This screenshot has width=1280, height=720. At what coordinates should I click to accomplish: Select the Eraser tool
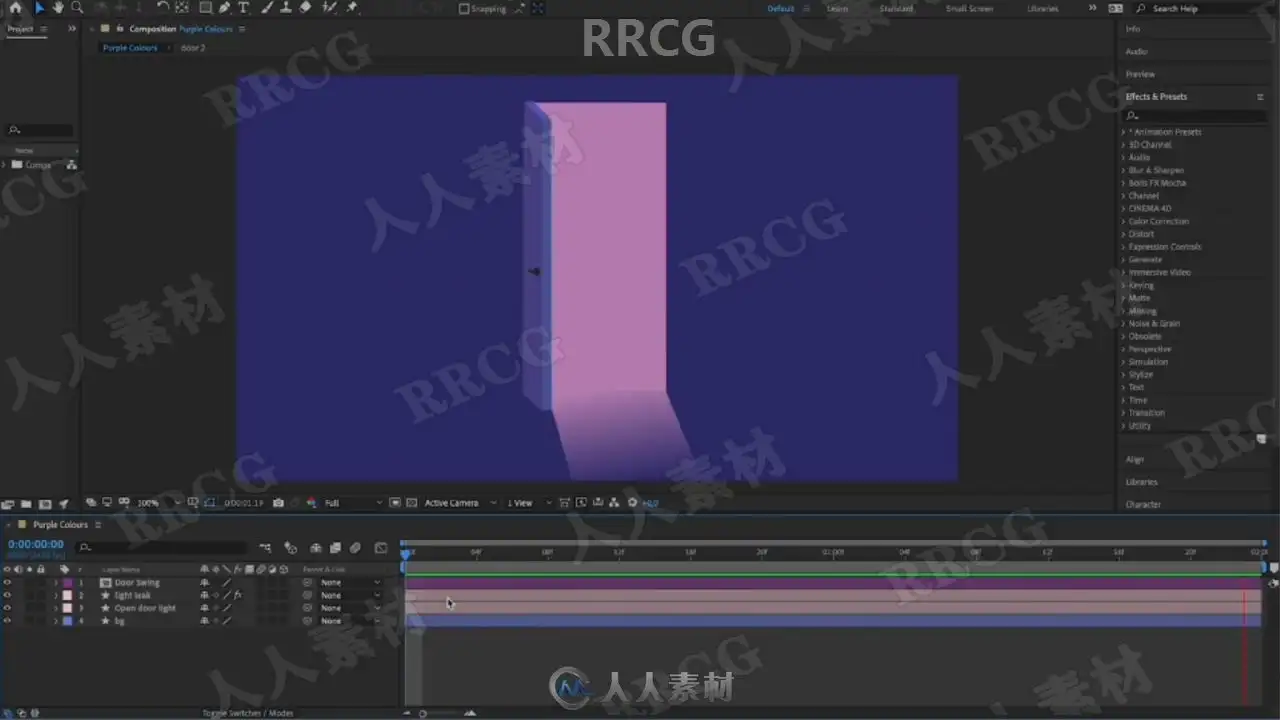click(305, 8)
